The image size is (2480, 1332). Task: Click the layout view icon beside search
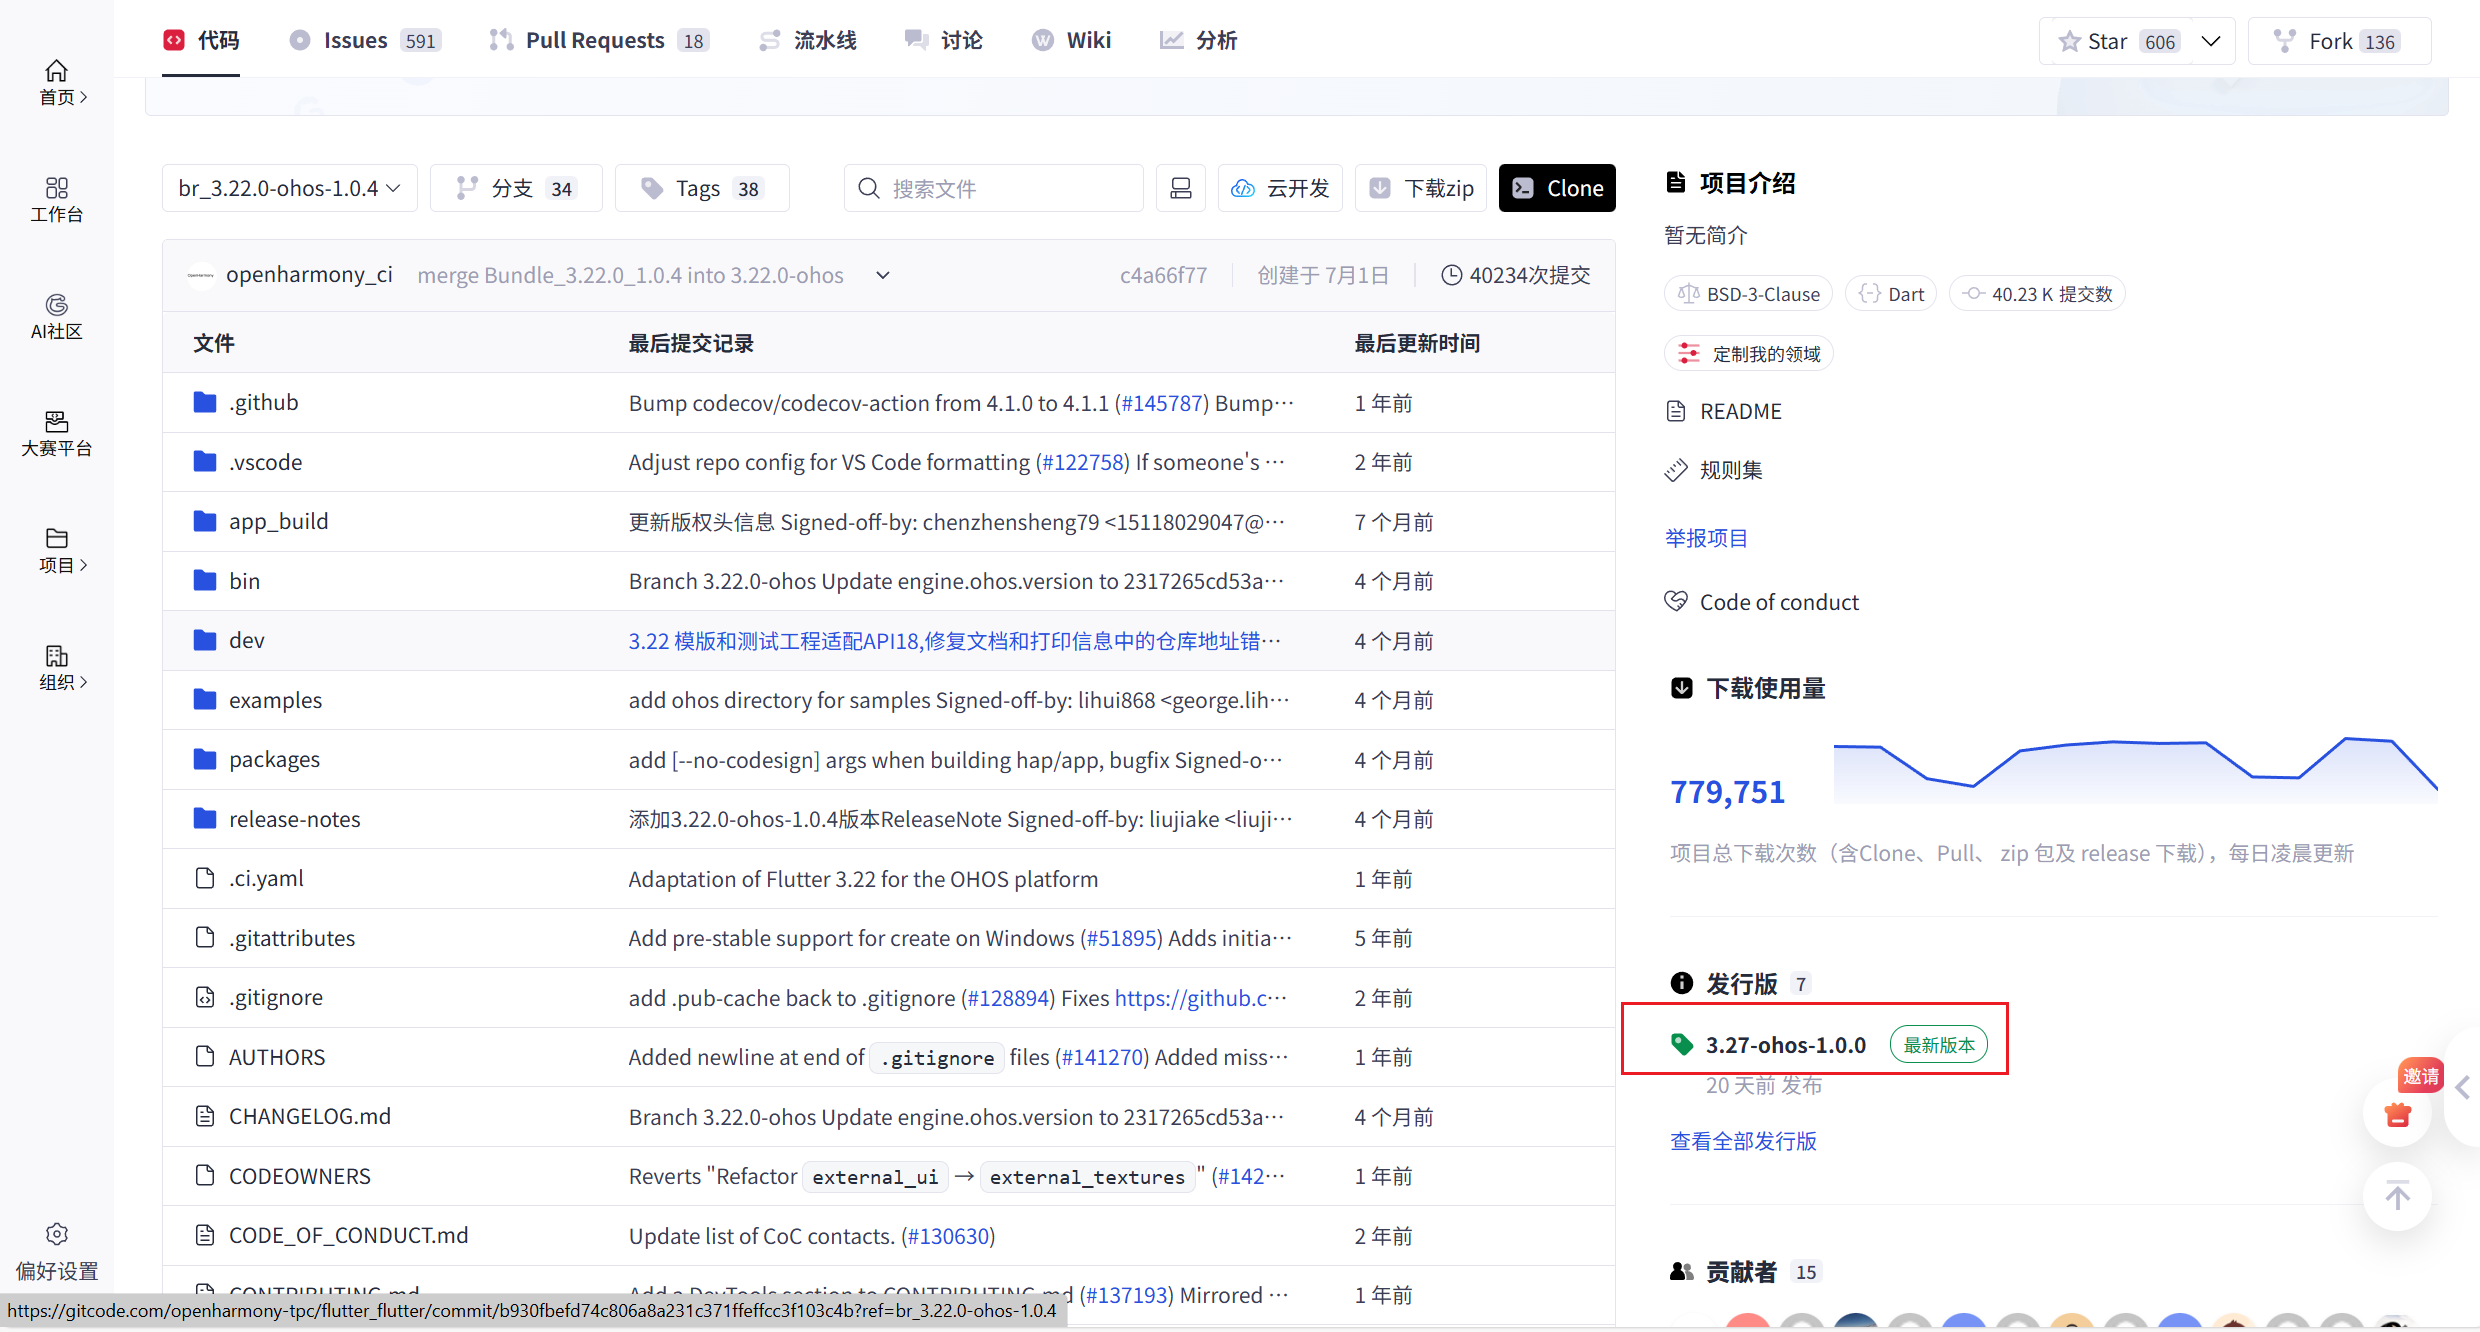(x=1180, y=188)
